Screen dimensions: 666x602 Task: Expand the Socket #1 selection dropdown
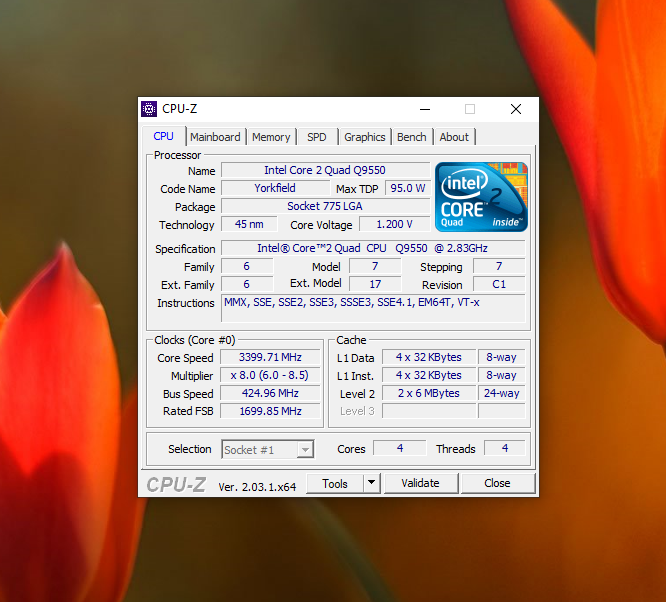click(306, 449)
